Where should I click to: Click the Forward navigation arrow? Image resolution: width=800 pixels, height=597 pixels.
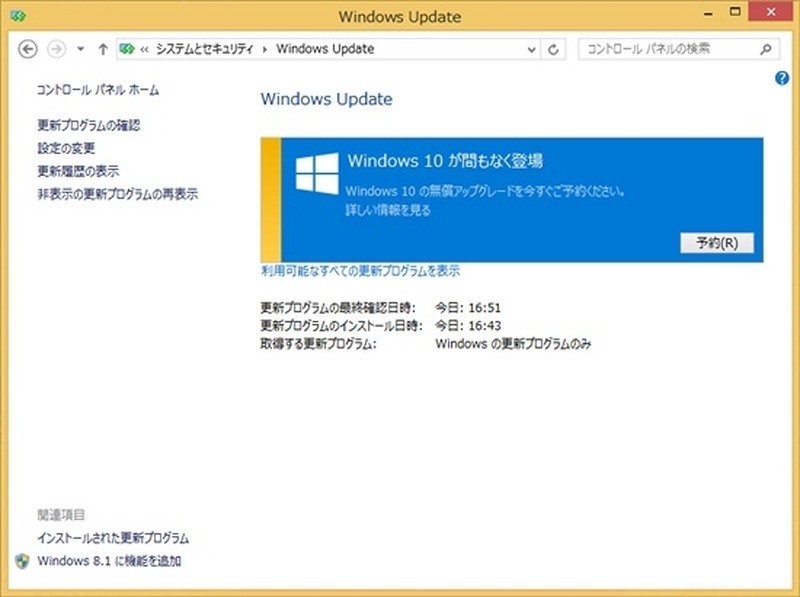(x=56, y=49)
